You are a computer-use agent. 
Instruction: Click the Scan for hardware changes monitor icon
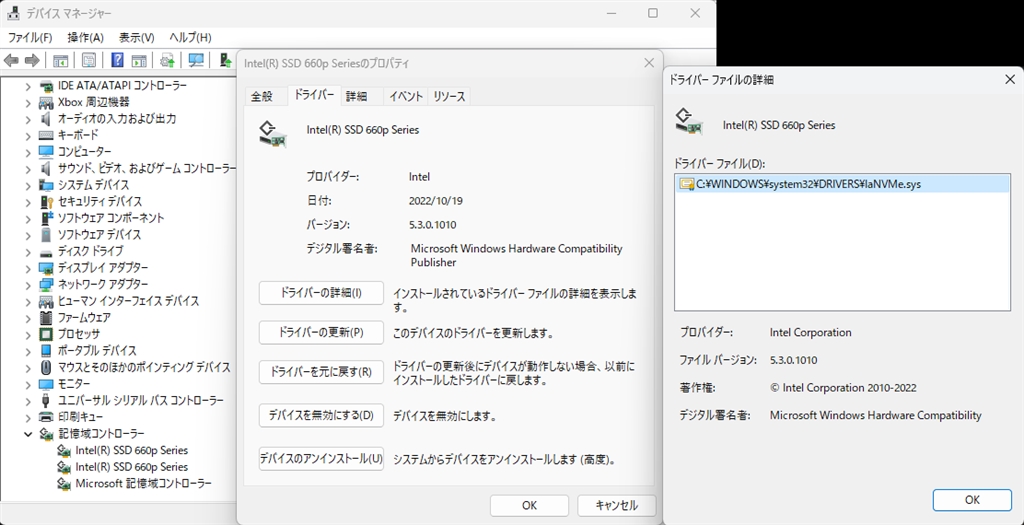pyautogui.click(x=196, y=61)
